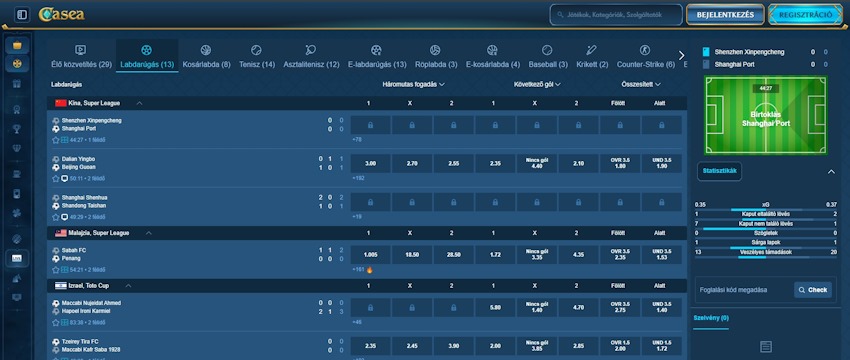Select UND 3.5 1.53 odds for Sabah match
850x360 pixels.
pyautogui.click(x=661, y=254)
